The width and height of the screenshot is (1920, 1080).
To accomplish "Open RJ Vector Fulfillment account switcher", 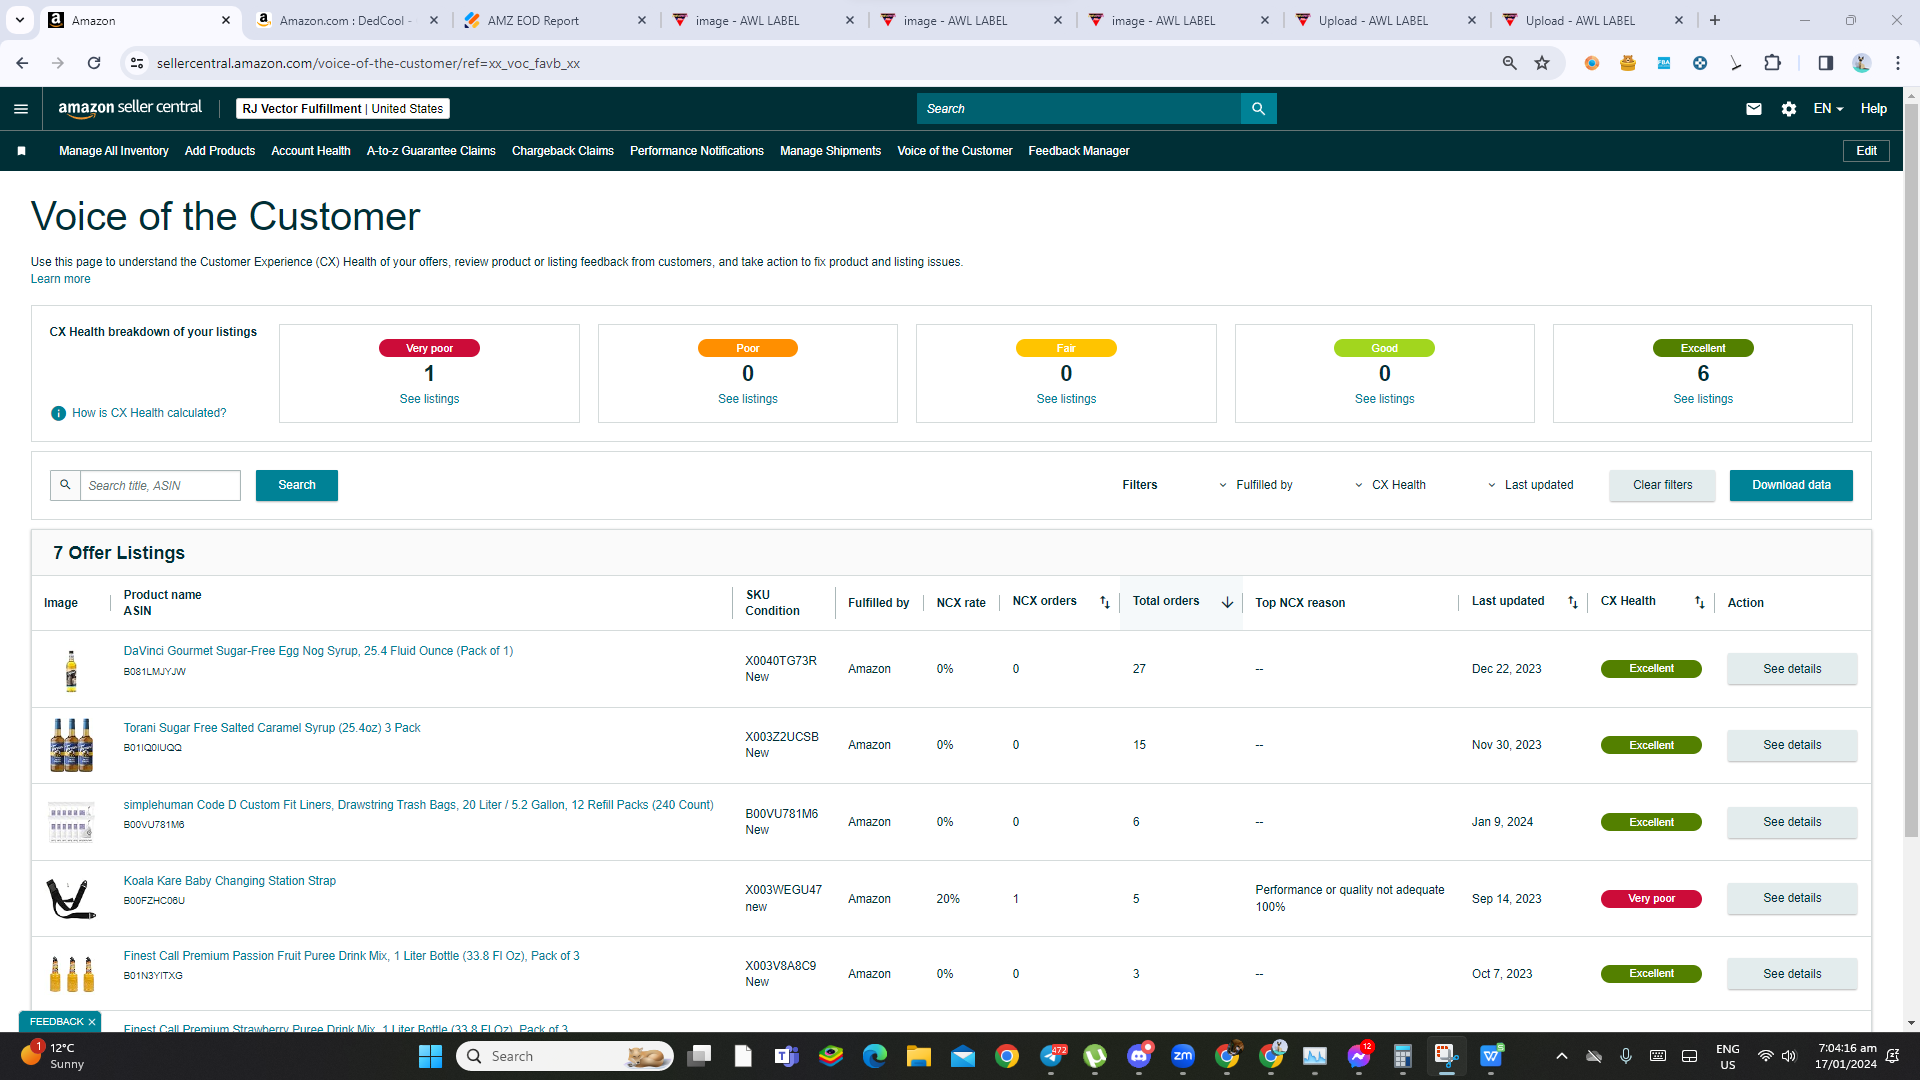I will pyautogui.click(x=343, y=109).
